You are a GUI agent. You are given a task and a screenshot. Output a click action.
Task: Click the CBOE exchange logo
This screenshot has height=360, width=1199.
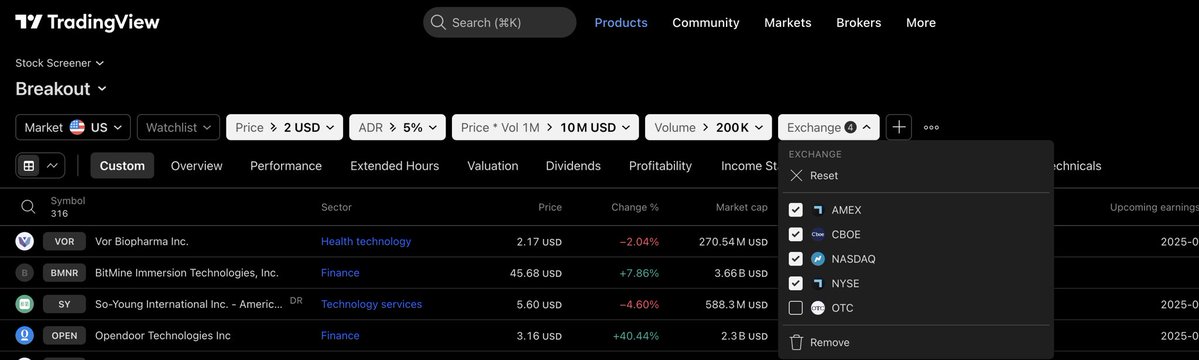tap(818, 235)
